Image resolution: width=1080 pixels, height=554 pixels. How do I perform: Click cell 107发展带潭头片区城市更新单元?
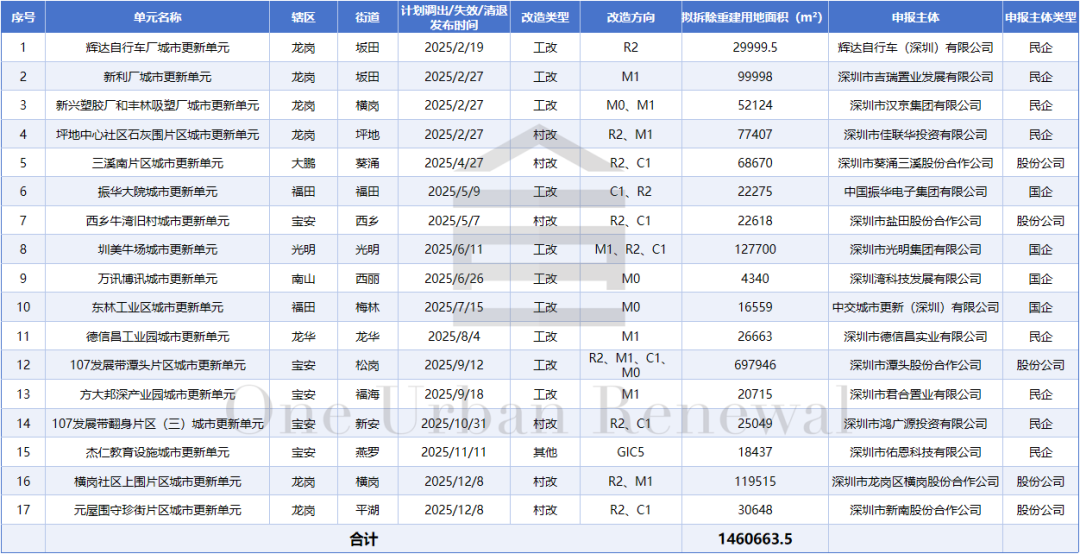[157, 366]
